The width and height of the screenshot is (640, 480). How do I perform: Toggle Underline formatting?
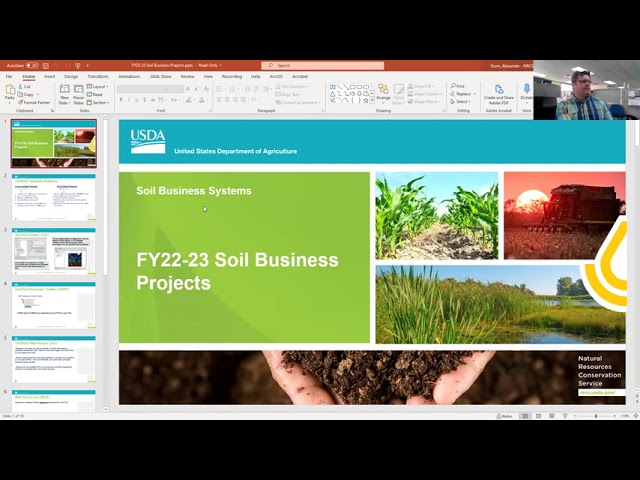[x=137, y=100]
